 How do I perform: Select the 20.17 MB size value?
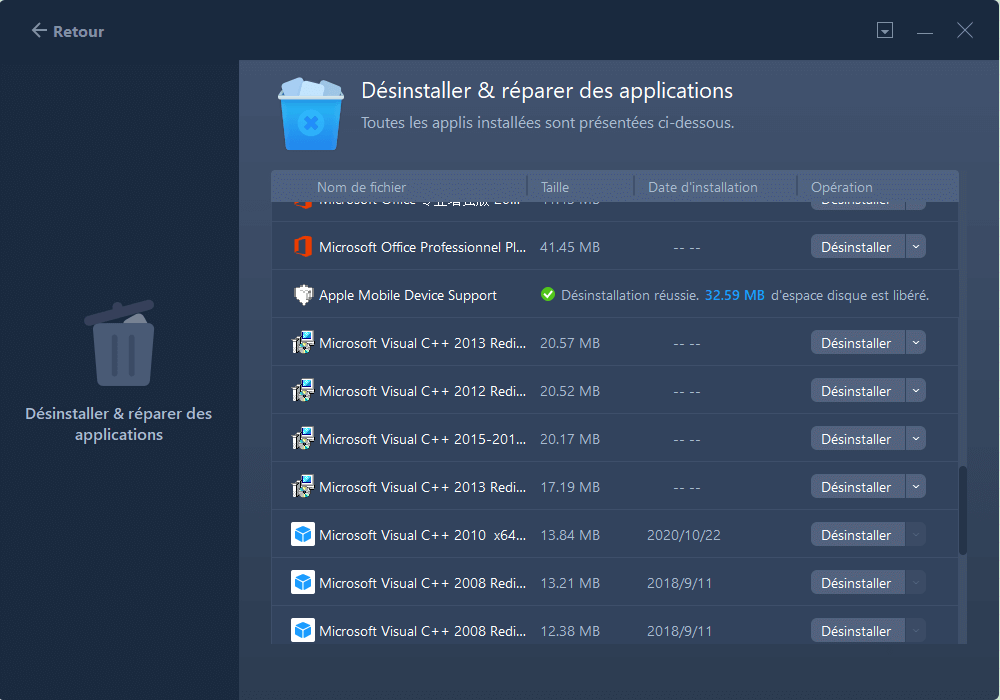point(570,439)
